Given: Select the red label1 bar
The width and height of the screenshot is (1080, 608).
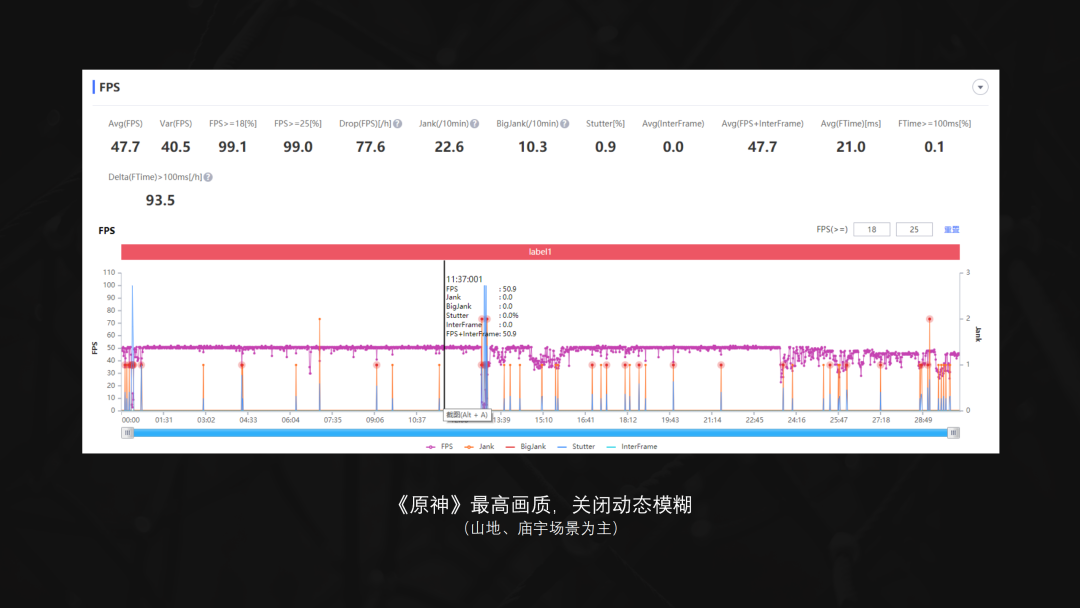Looking at the screenshot, I should [540, 252].
